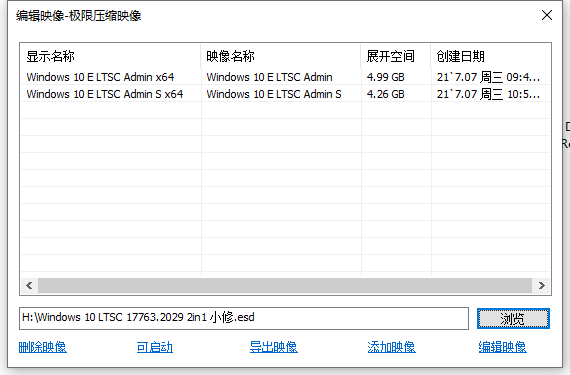Screen dimensions: 570x375
Task: Focus the ESD file path input field
Action: point(244,318)
